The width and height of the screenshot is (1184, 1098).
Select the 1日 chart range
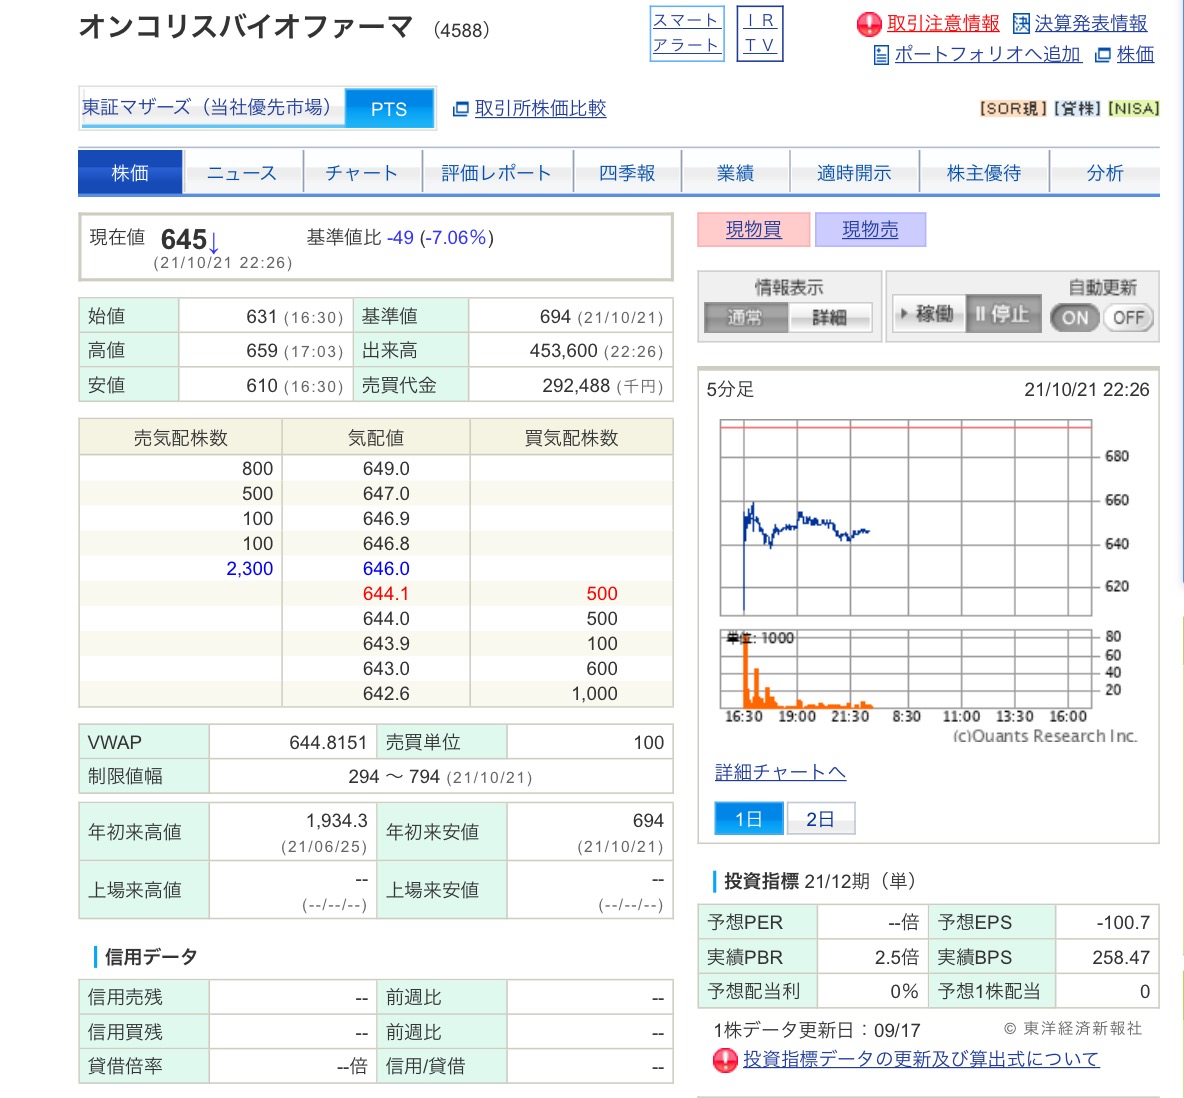pos(748,819)
